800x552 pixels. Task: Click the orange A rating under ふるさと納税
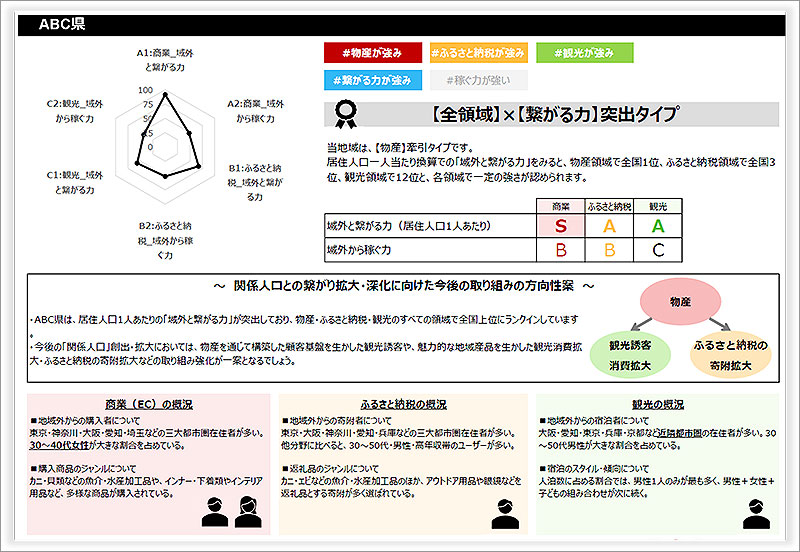pyautogui.click(x=608, y=226)
